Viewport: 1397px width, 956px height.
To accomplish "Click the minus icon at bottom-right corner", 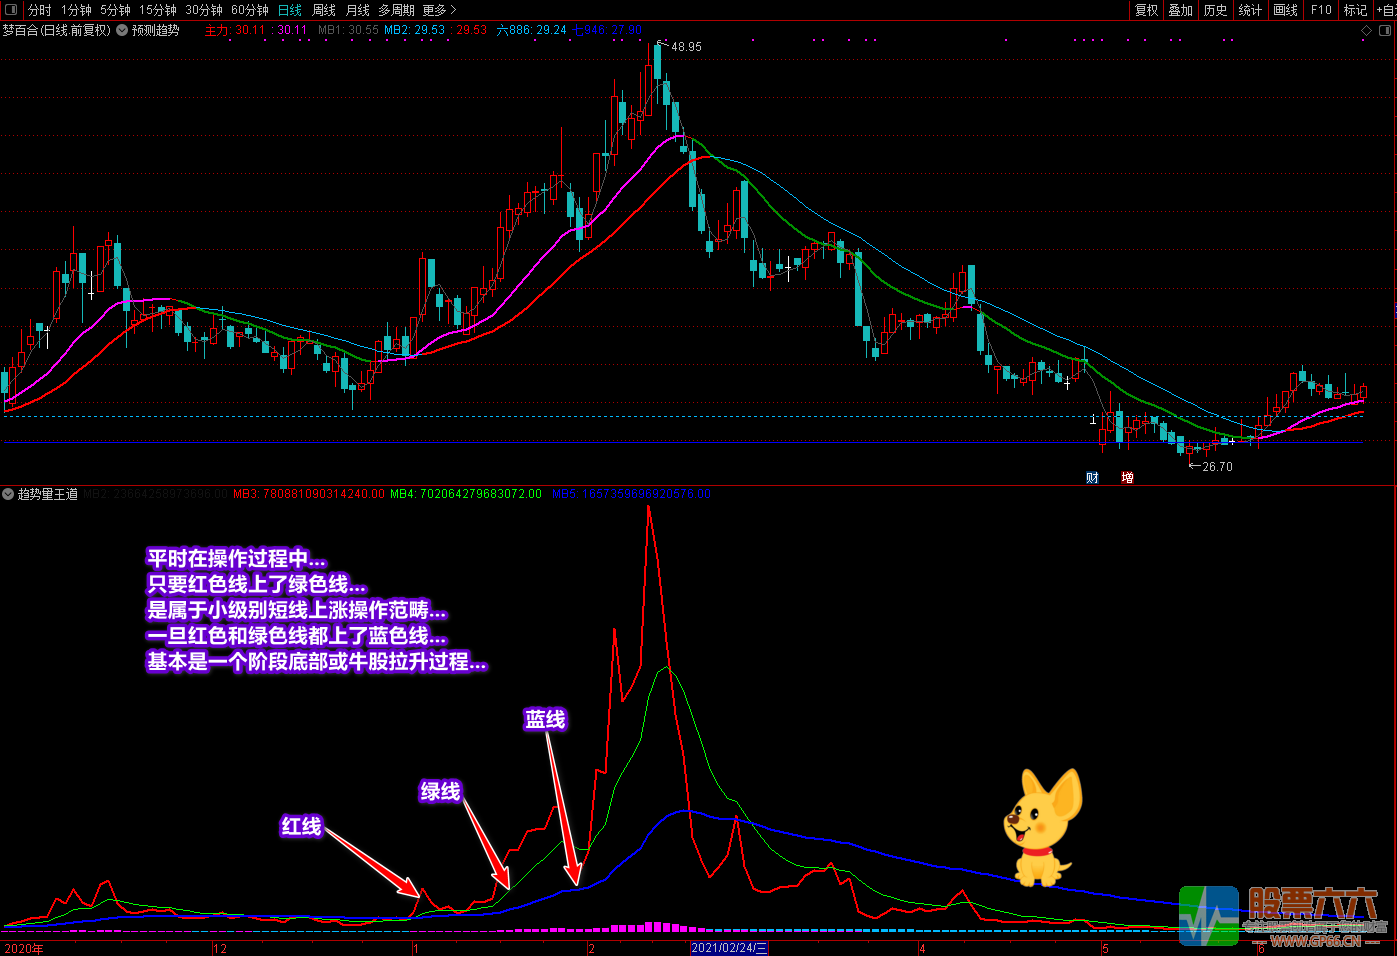I will (1372, 943).
